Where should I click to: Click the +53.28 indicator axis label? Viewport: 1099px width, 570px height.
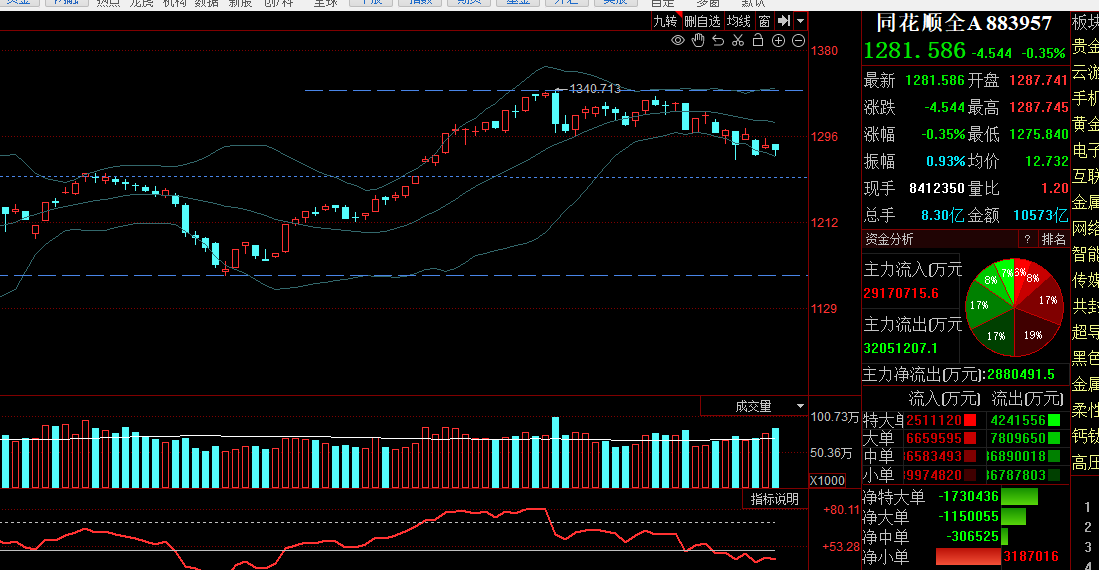click(x=841, y=546)
